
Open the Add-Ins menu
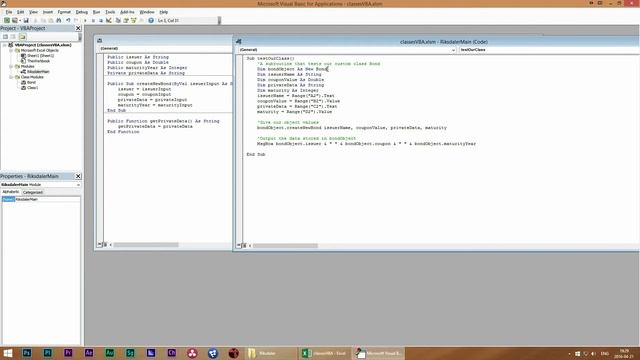coord(127,12)
